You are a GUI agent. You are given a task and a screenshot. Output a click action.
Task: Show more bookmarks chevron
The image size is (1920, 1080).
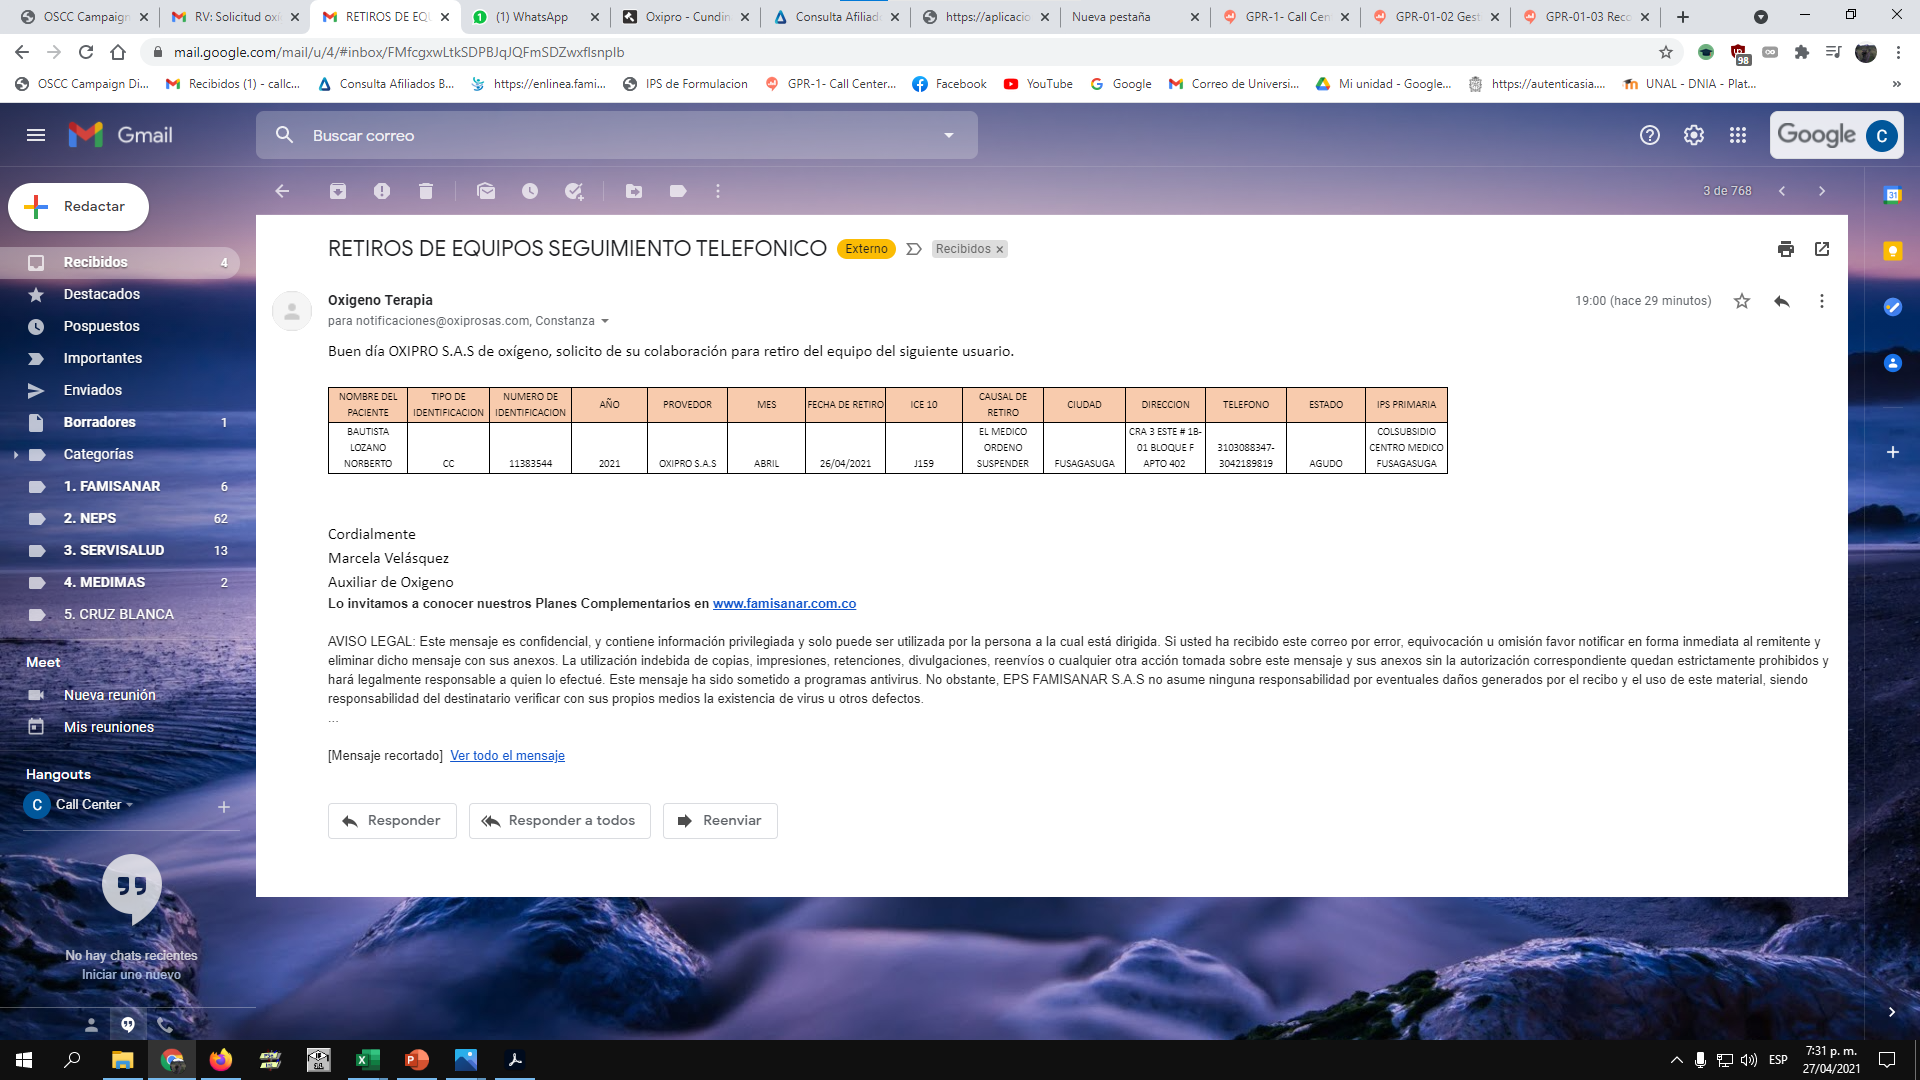coord(1897,84)
